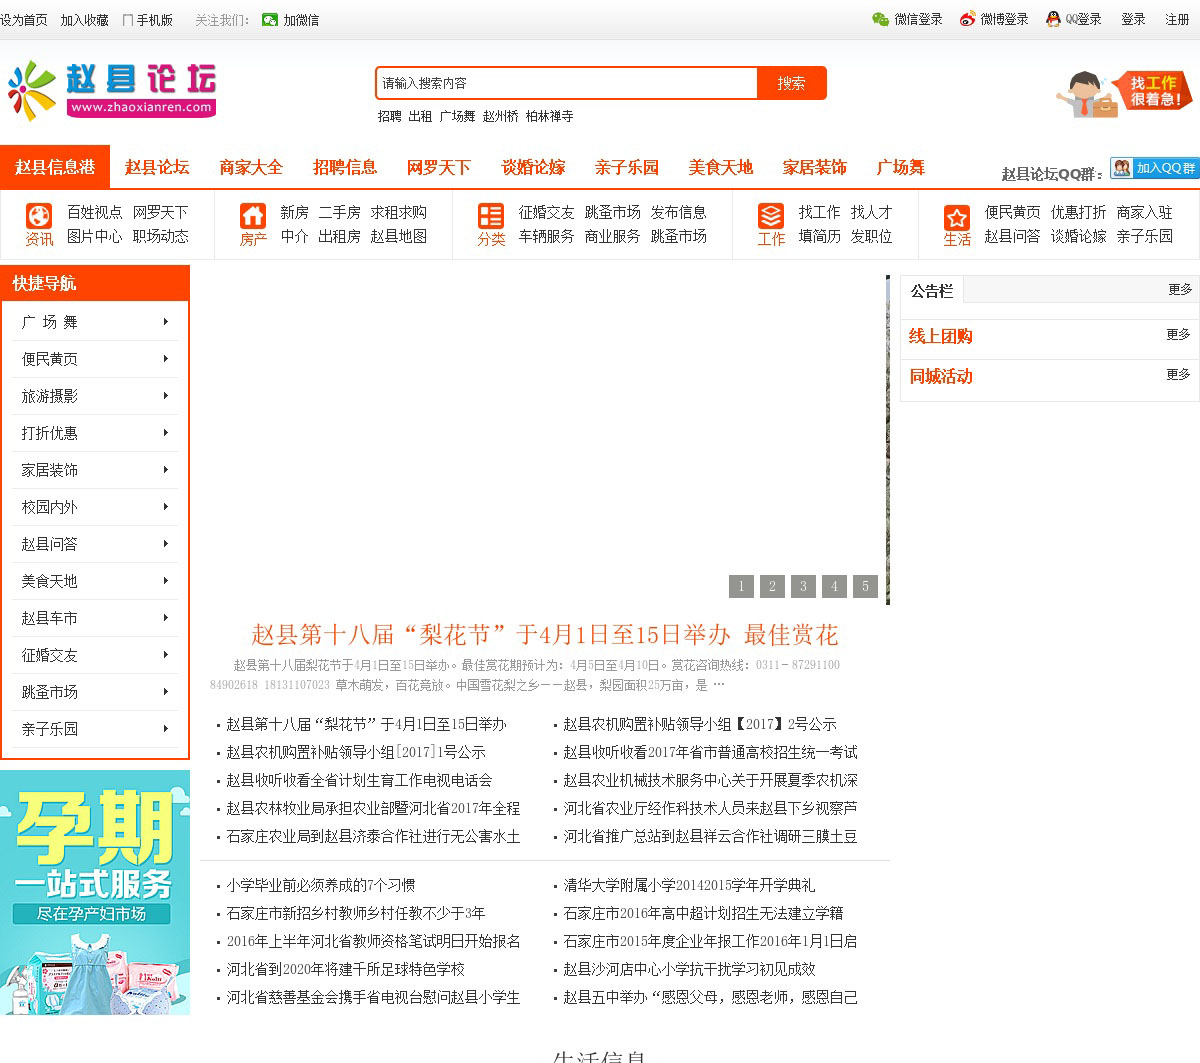Expand the 赵县车市 sidebar entry
Screen dimensions: 1200x1063
95,618
